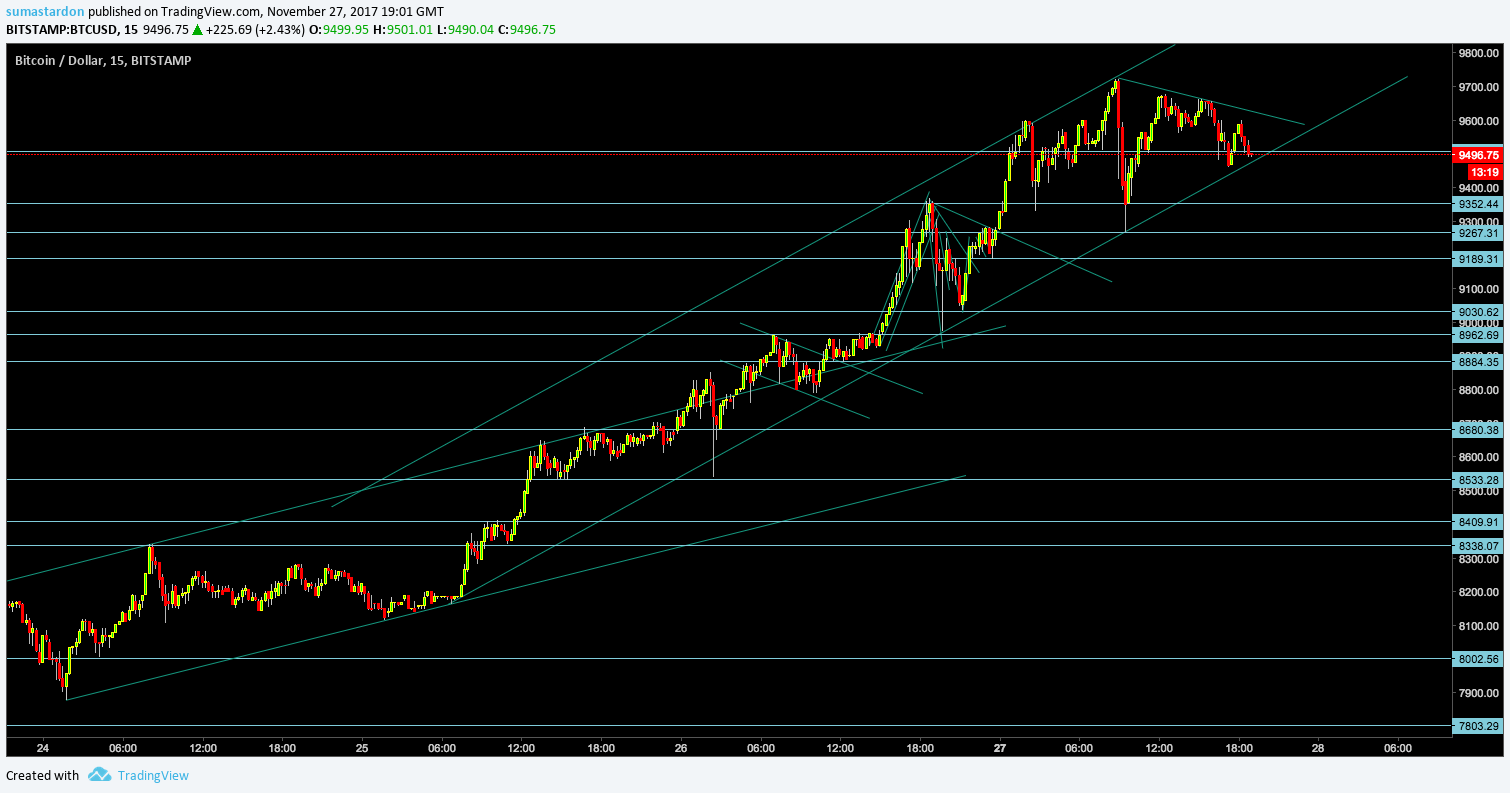The image size is (1510, 793).
Task: Click the 26 date label on time axis
Action: point(681,748)
